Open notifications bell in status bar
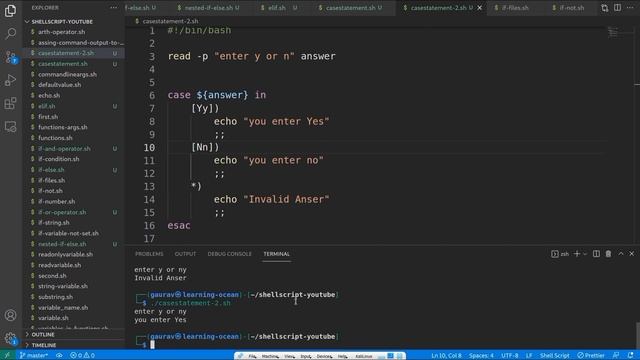The height and width of the screenshot is (360, 640). point(631,356)
